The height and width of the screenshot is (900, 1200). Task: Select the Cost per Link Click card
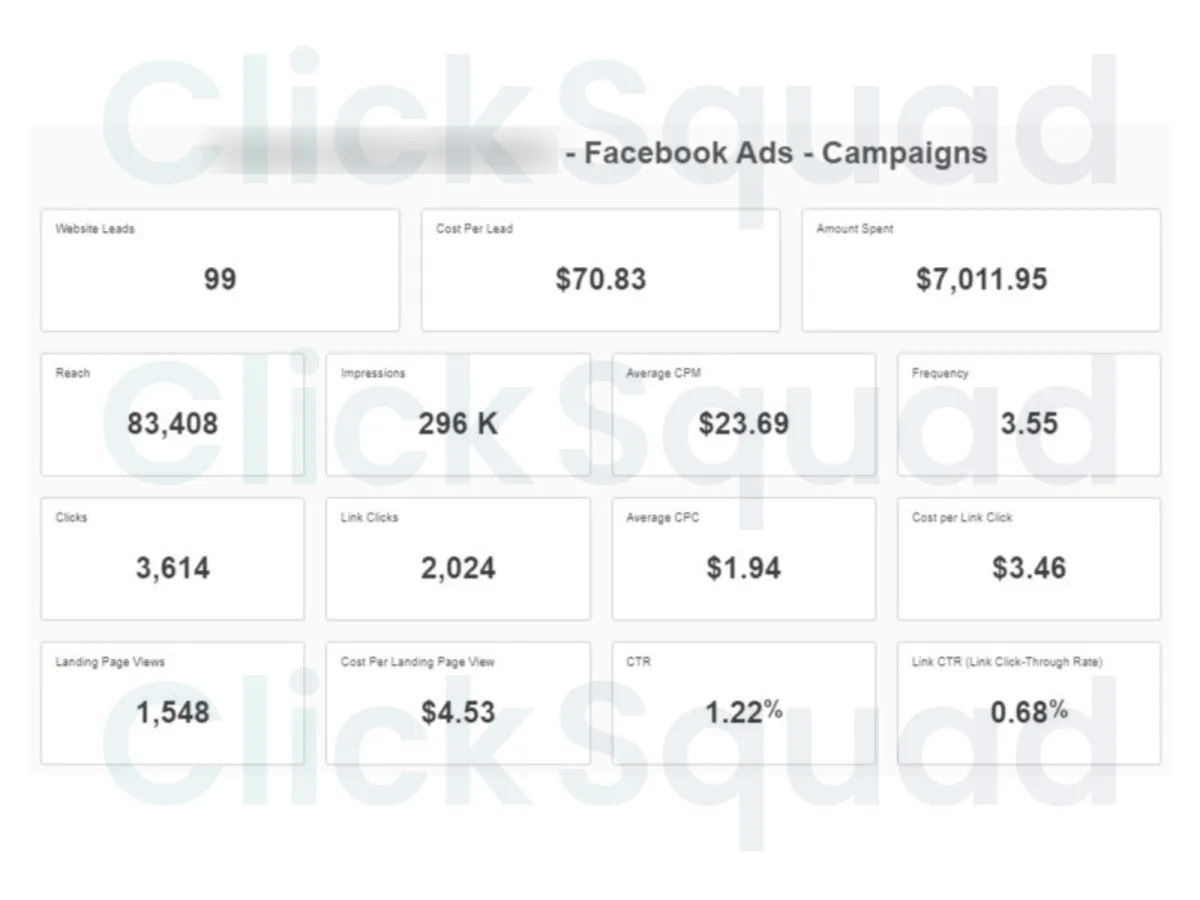coord(1029,559)
